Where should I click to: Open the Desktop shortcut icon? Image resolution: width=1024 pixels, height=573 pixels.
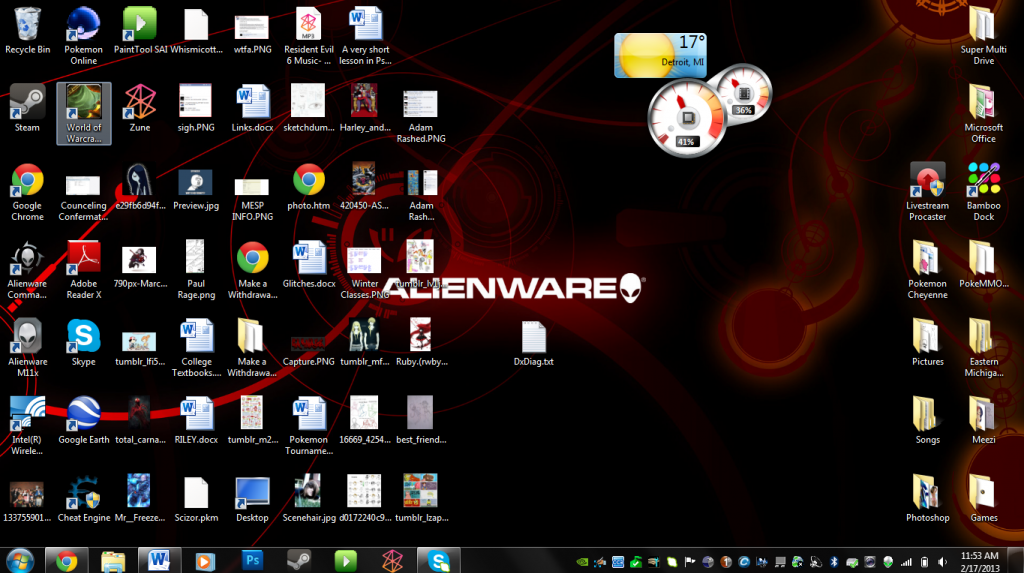pyautogui.click(x=252, y=499)
